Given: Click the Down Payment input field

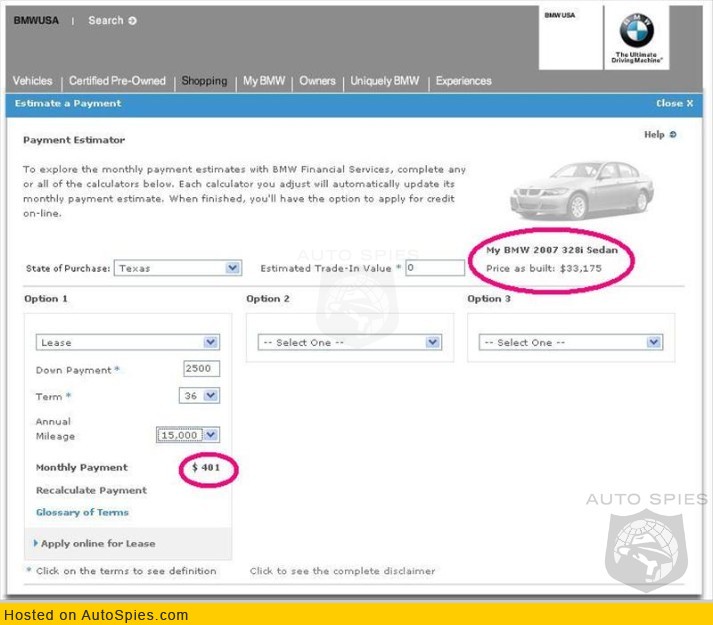Looking at the screenshot, I should pos(201,368).
